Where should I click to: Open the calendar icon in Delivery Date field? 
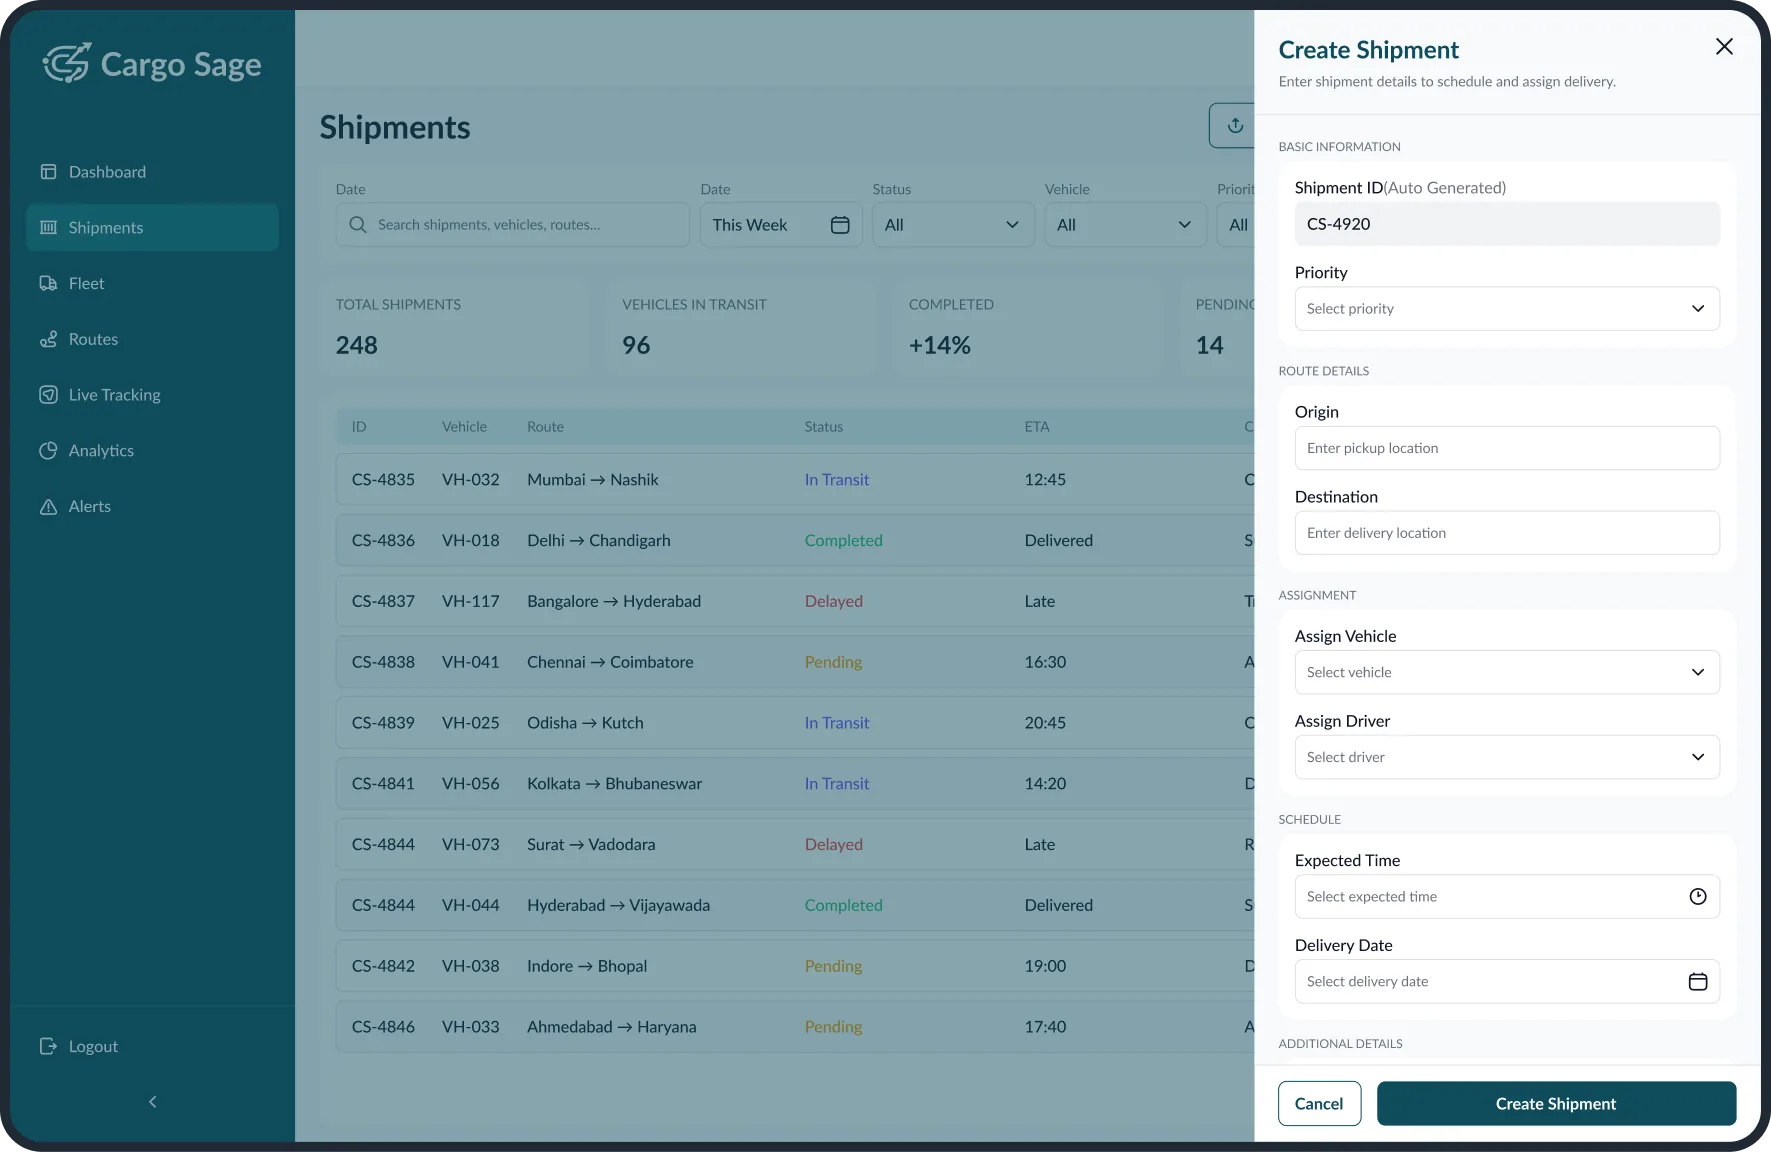tap(1696, 981)
